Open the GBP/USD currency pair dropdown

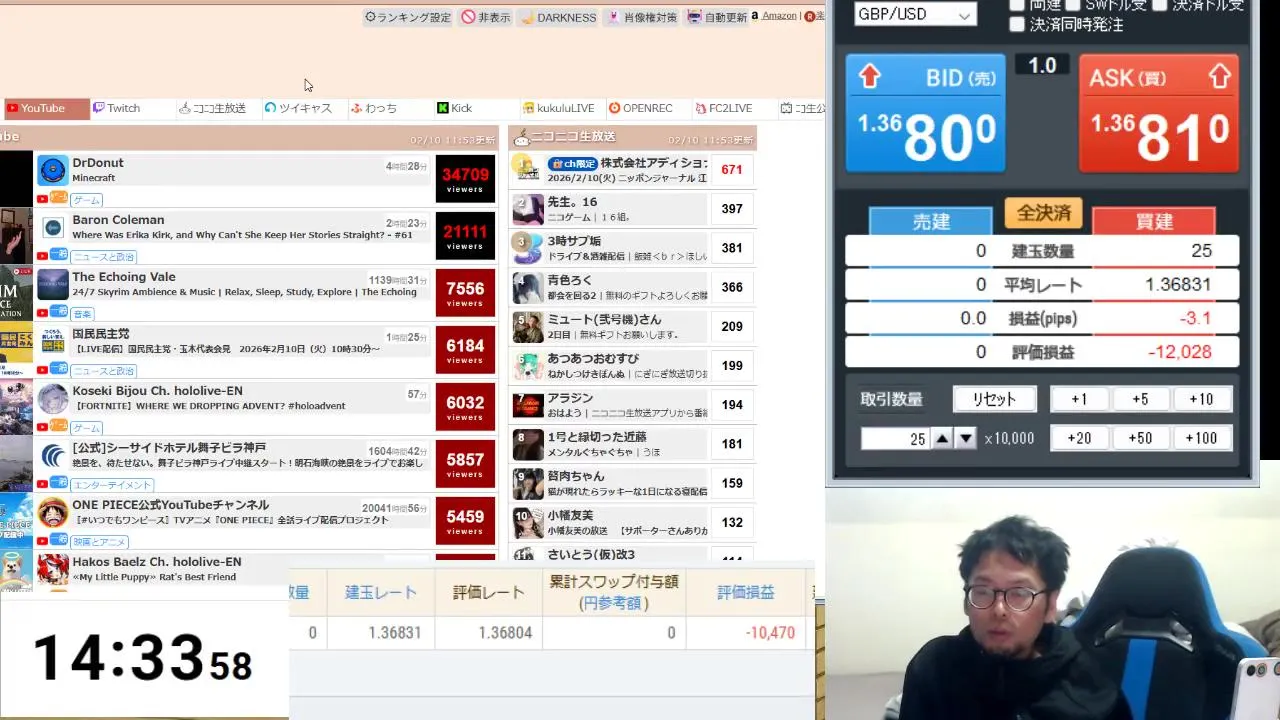point(915,14)
